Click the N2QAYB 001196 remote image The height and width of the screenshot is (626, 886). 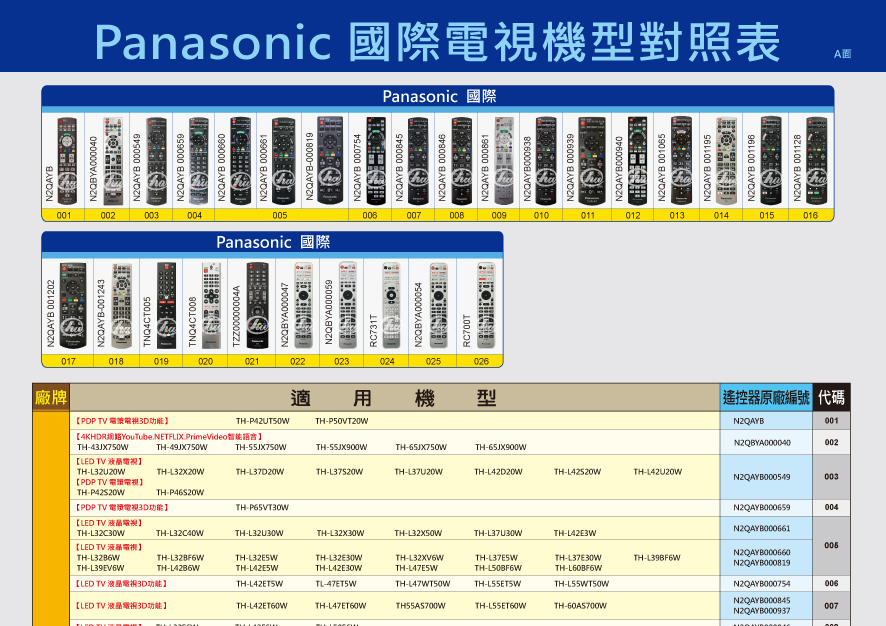tap(771, 160)
